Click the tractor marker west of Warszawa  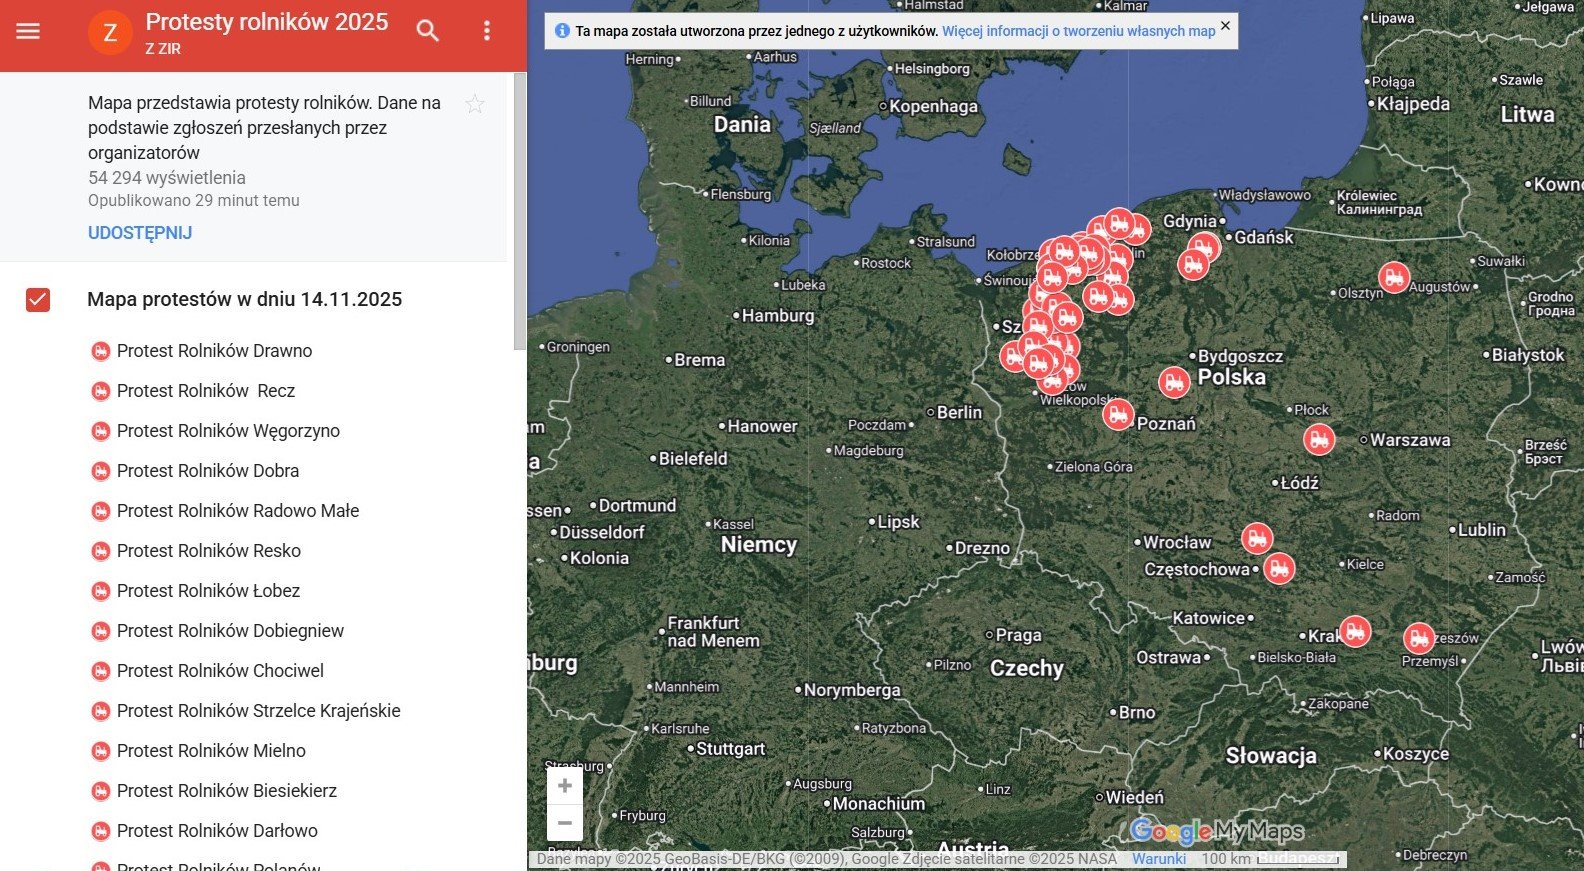coord(1319,438)
